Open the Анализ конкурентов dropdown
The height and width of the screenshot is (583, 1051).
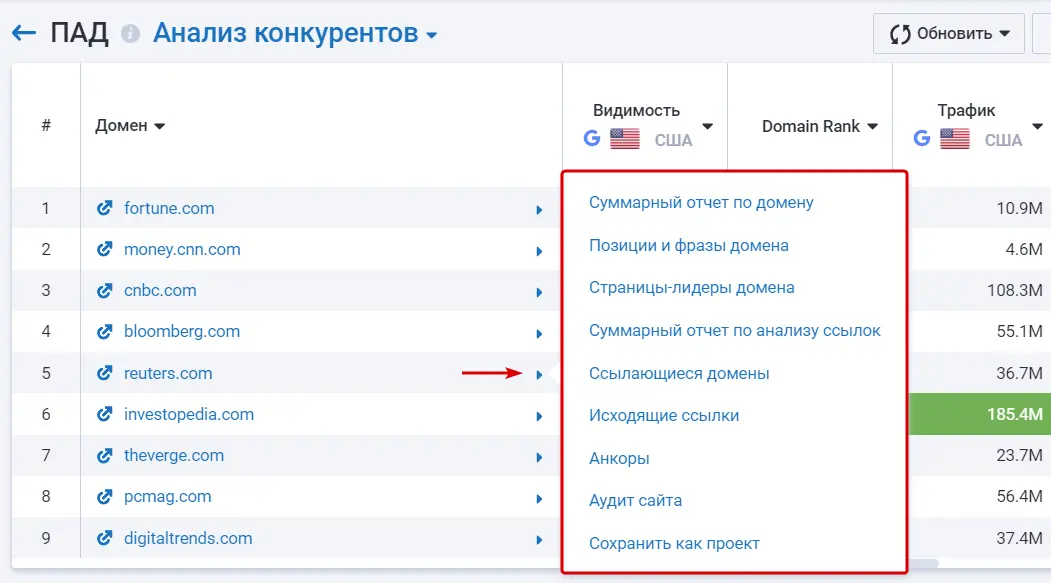(296, 33)
